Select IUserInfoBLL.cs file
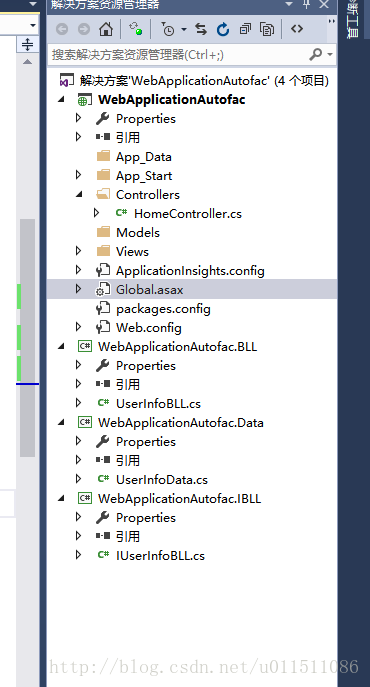Image resolution: width=370 pixels, height=687 pixels. click(x=160, y=556)
